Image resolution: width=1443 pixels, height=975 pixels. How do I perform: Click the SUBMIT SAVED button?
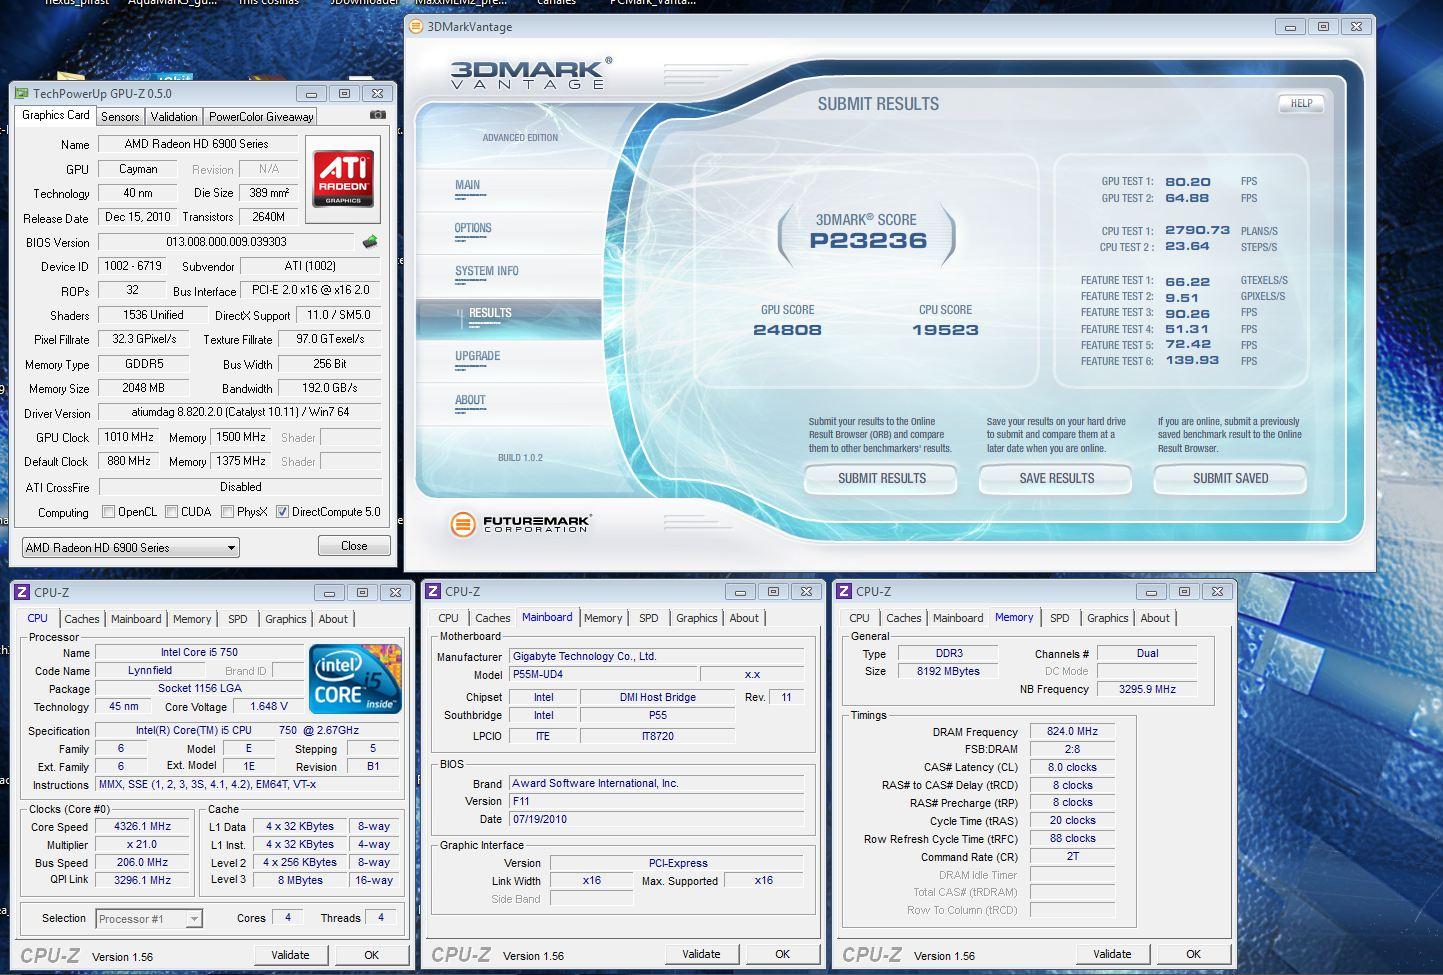(1230, 479)
